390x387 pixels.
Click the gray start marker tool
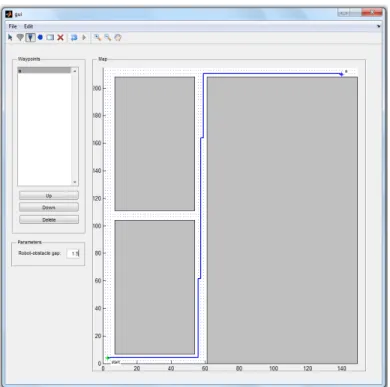point(20,37)
